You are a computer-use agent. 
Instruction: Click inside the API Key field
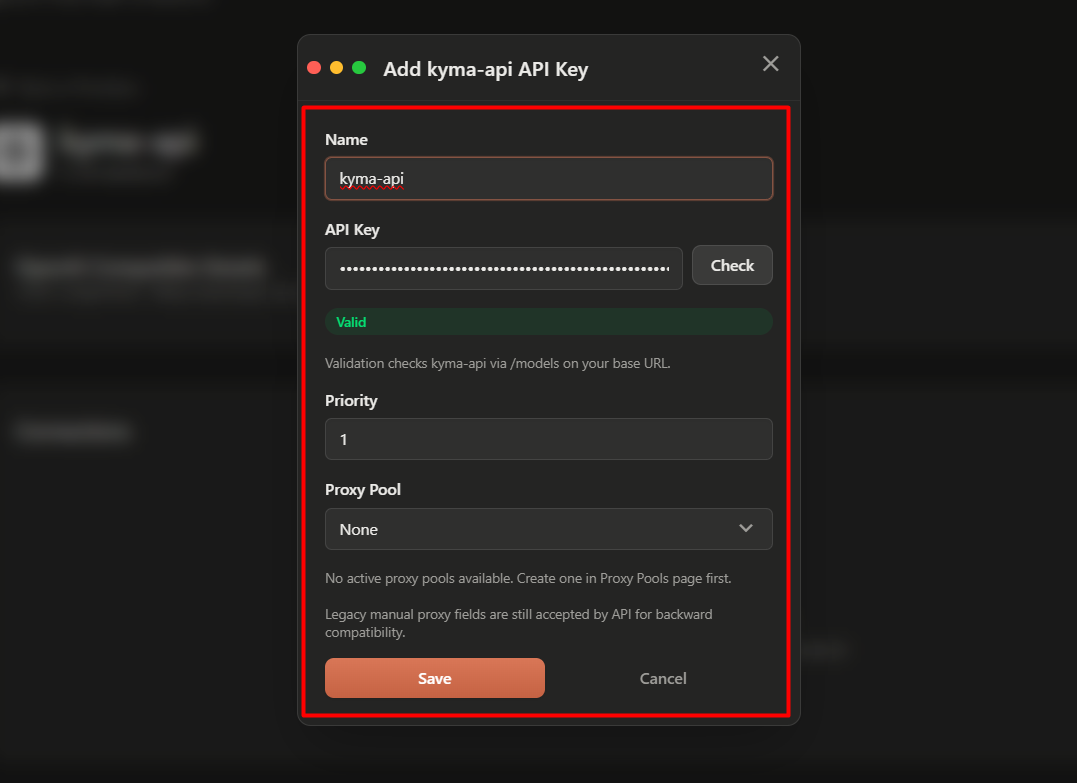[504, 268]
